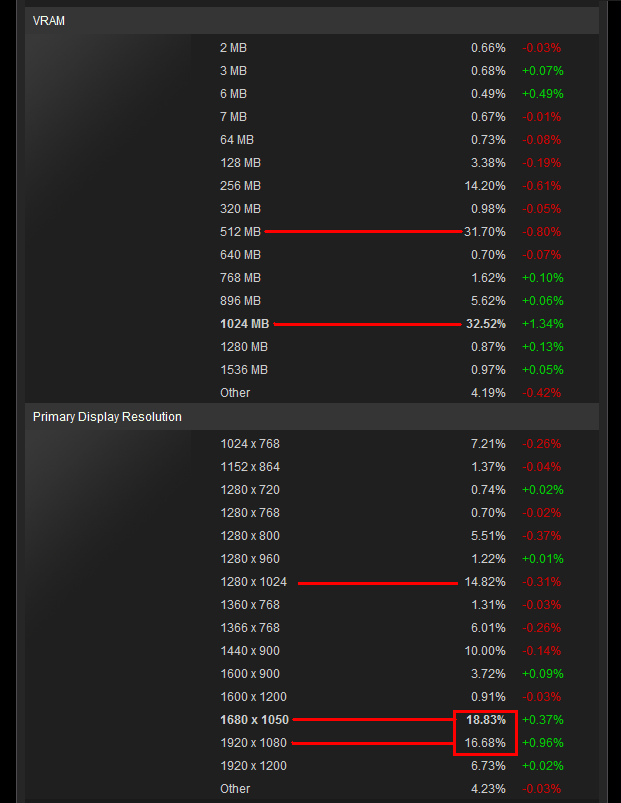Select the 1024 MB VRAM row
Screen dimensions: 621x803
(392, 324)
